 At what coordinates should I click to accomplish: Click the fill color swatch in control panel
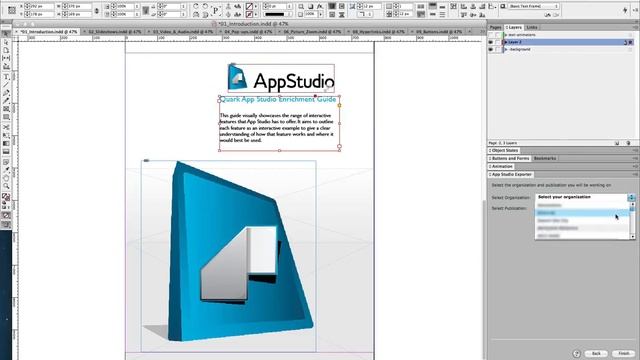coord(249,6)
